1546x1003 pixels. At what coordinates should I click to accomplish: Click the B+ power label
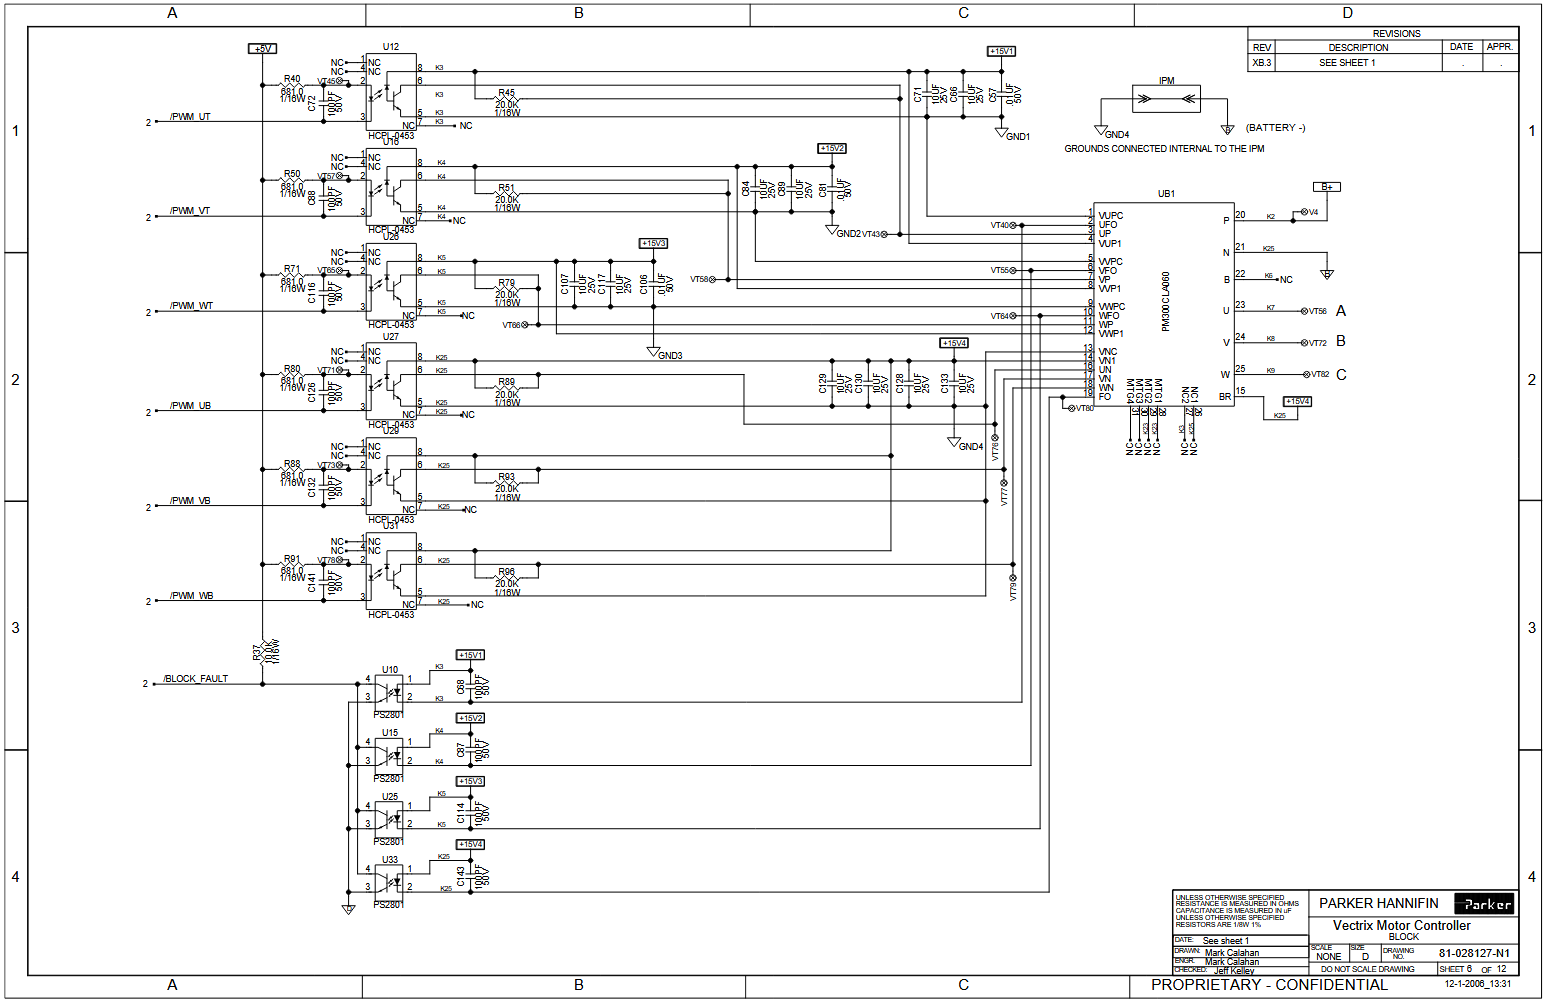coord(1326,187)
